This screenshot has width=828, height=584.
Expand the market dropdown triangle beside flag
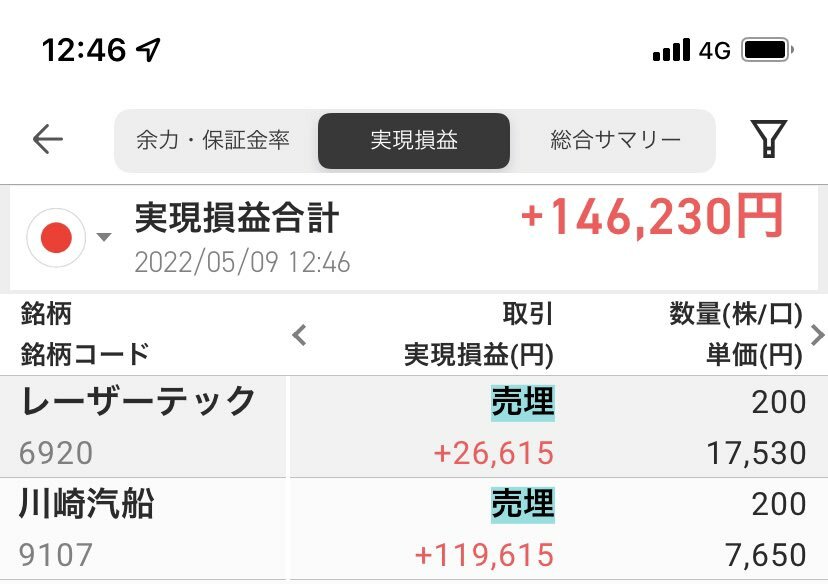tap(104, 237)
